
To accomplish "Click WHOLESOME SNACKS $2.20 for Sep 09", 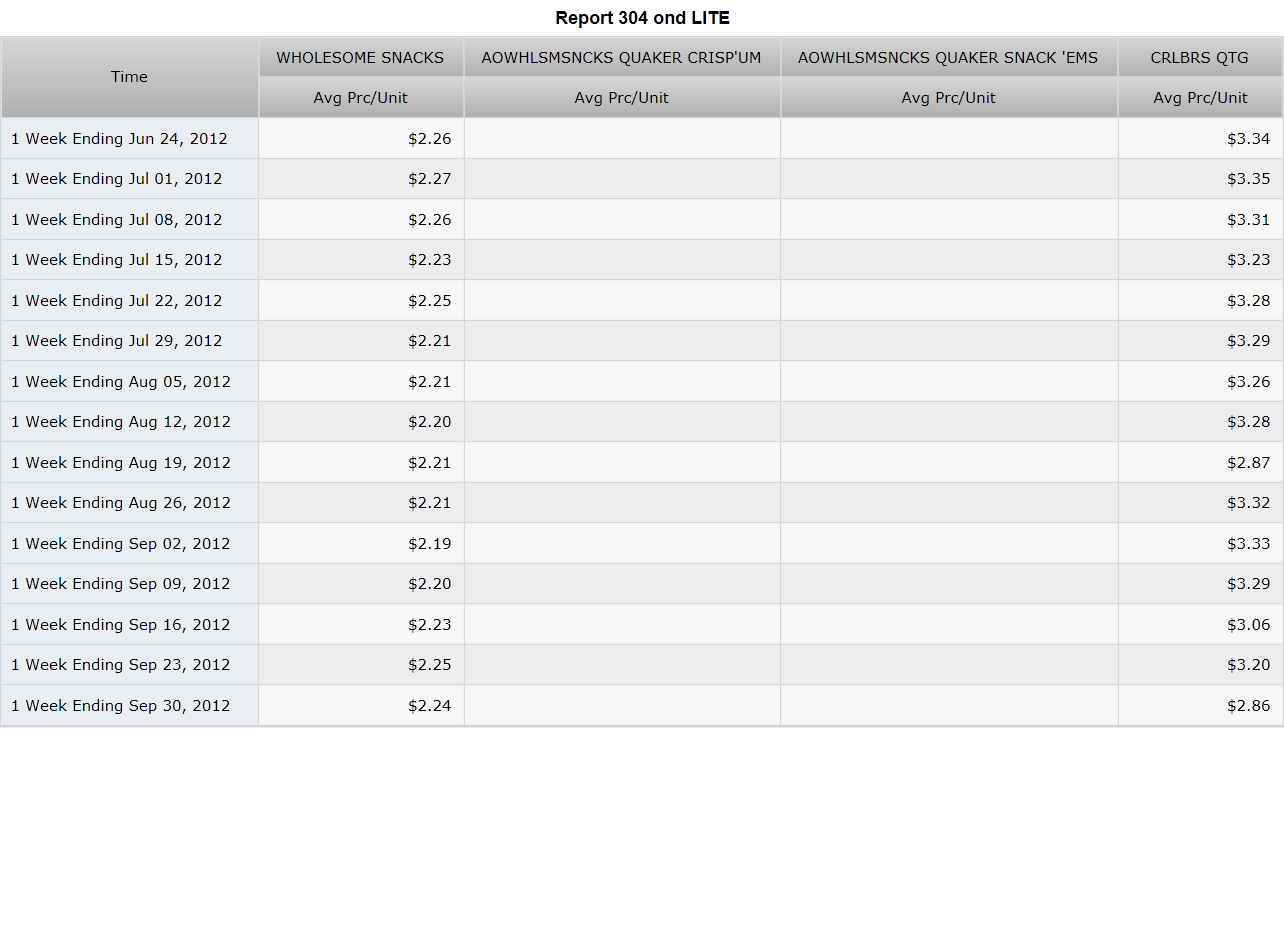I will coord(430,584).
